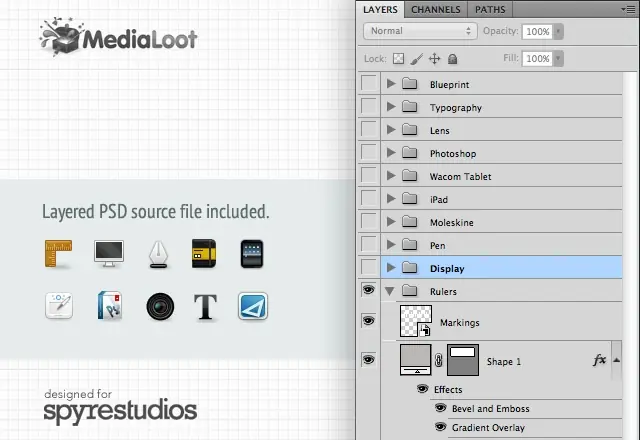
Task: Click the Shape 1 fill color thumbnail
Action: (x=416, y=360)
